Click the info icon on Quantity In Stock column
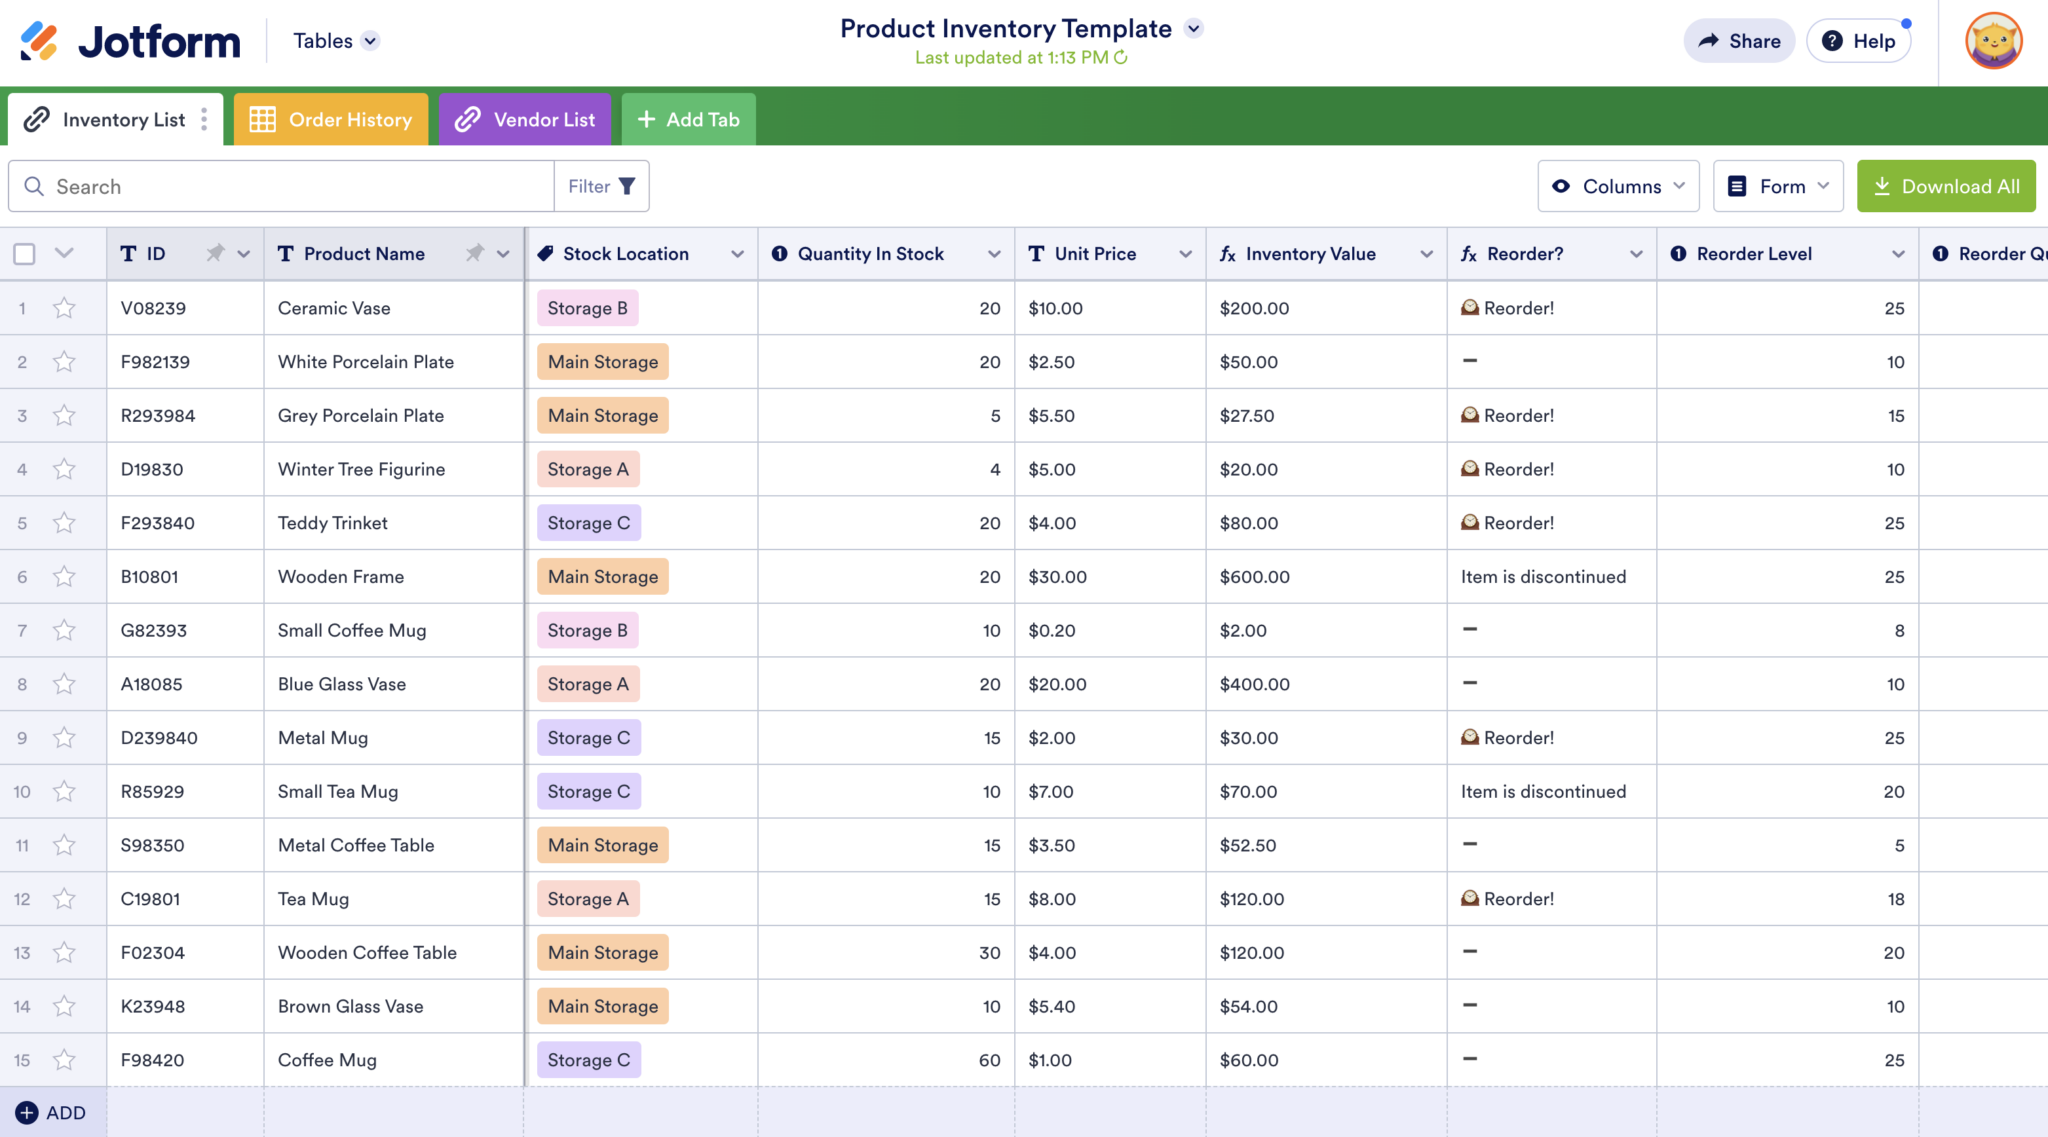The height and width of the screenshot is (1137, 2048). [x=779, y=253]
